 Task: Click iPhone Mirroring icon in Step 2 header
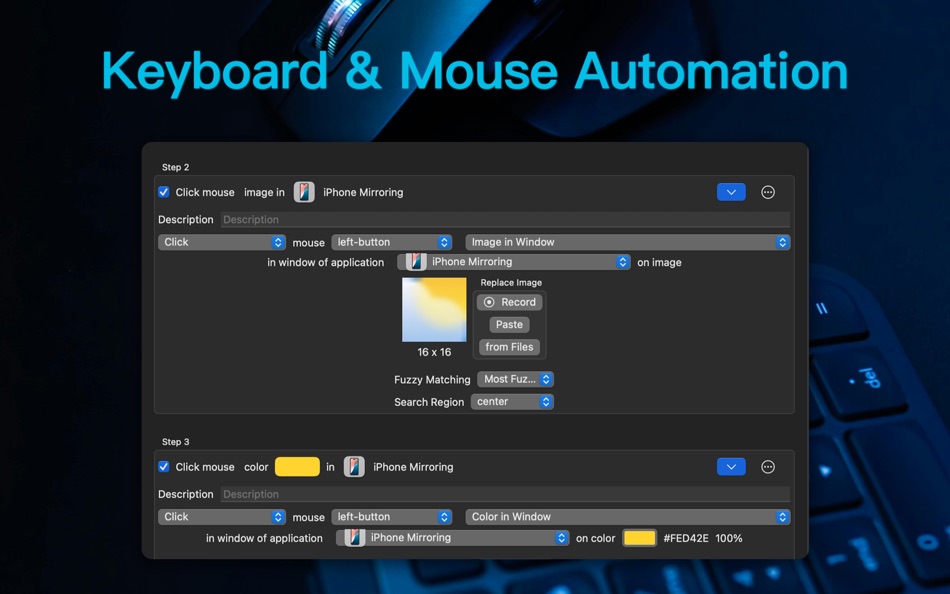click(x=304, y=192)
